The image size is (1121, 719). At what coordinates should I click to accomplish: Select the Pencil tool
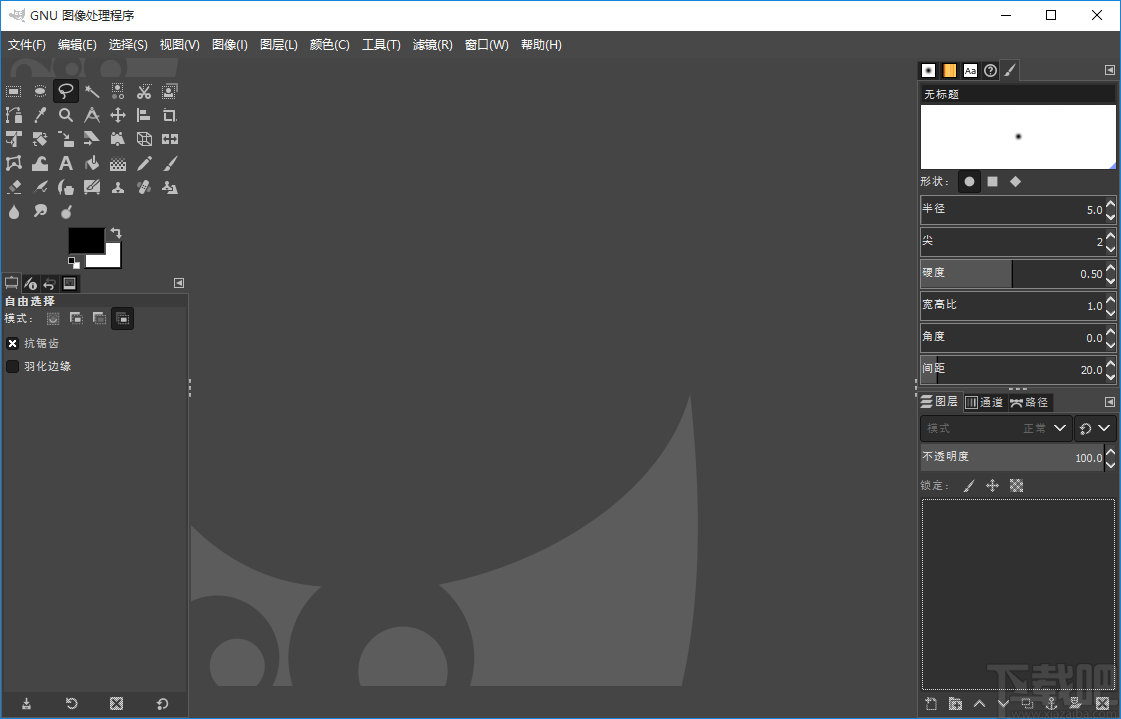144,164
